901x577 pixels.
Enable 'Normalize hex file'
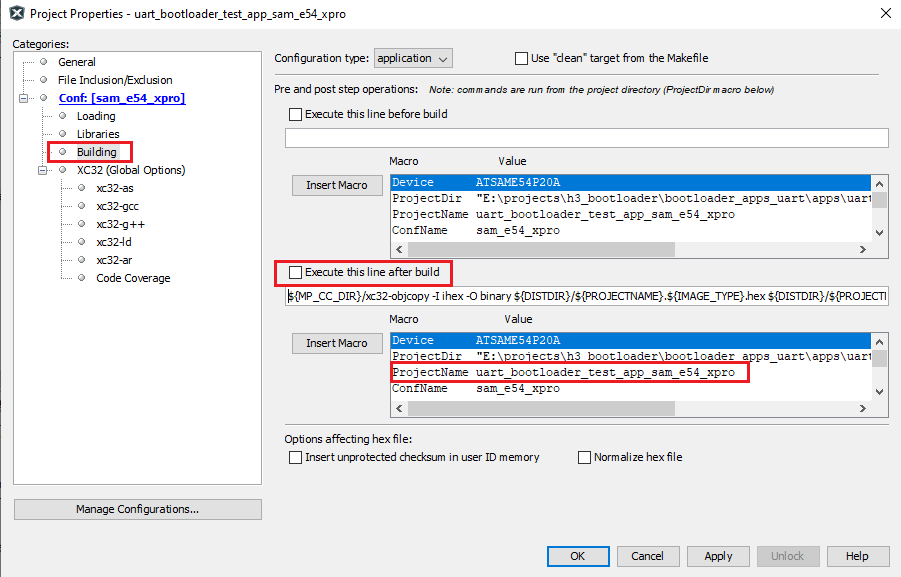[x=585, y=457]
